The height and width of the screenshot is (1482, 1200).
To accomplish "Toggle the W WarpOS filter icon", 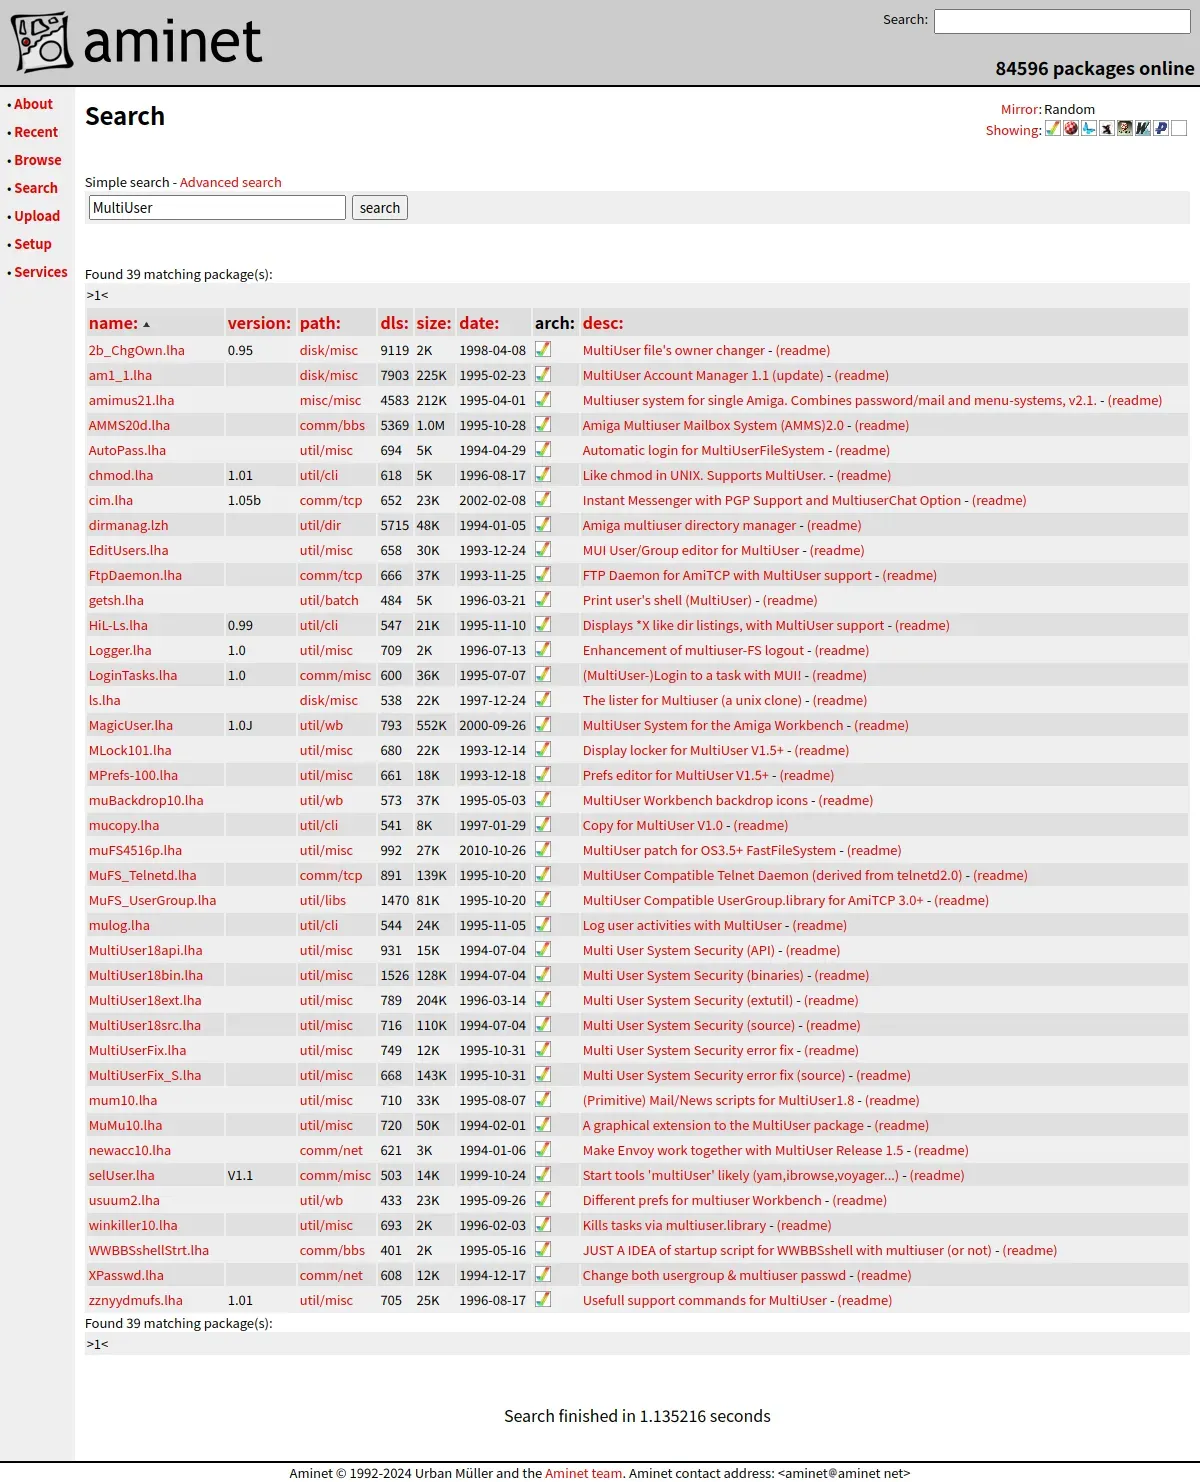I will pyautogui.click(x=1143, y=128).
